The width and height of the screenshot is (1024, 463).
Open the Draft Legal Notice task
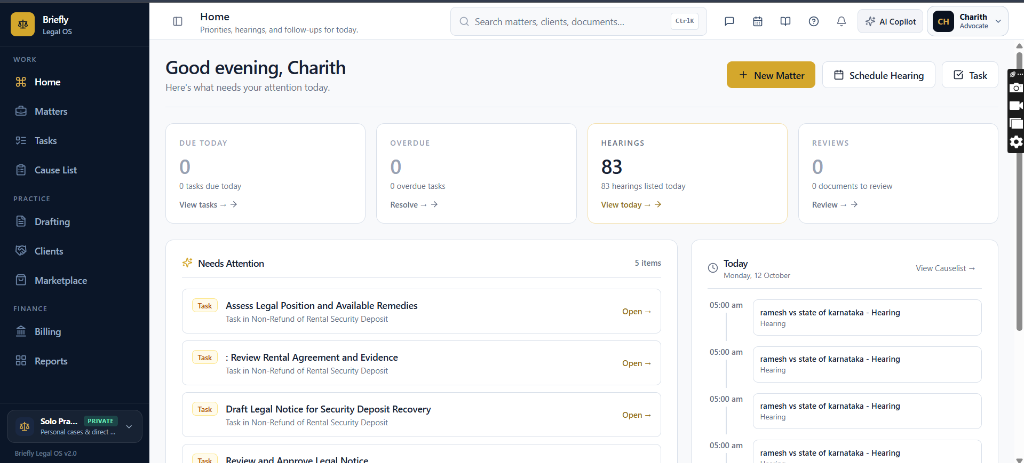click(421, 415)
